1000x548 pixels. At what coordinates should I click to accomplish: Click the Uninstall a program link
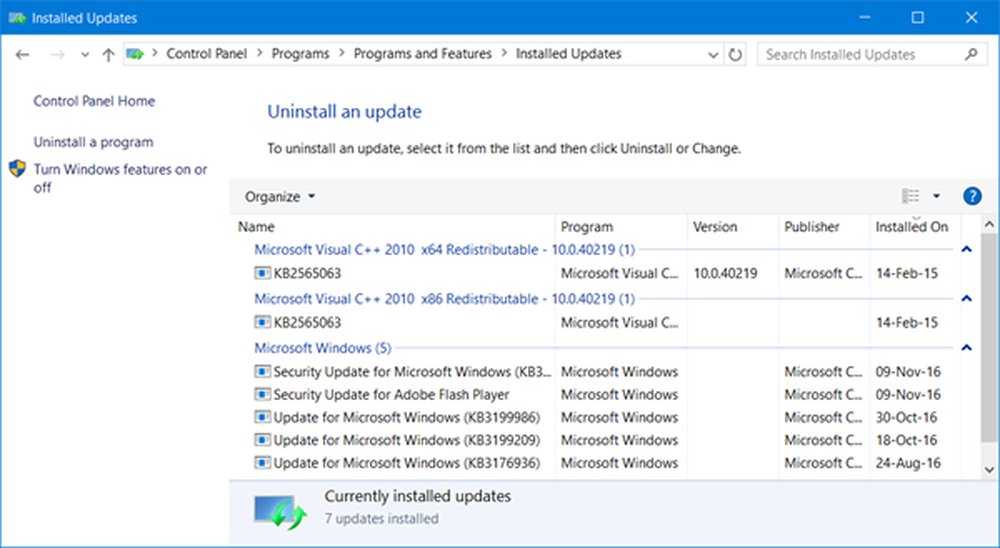point(93,142)
